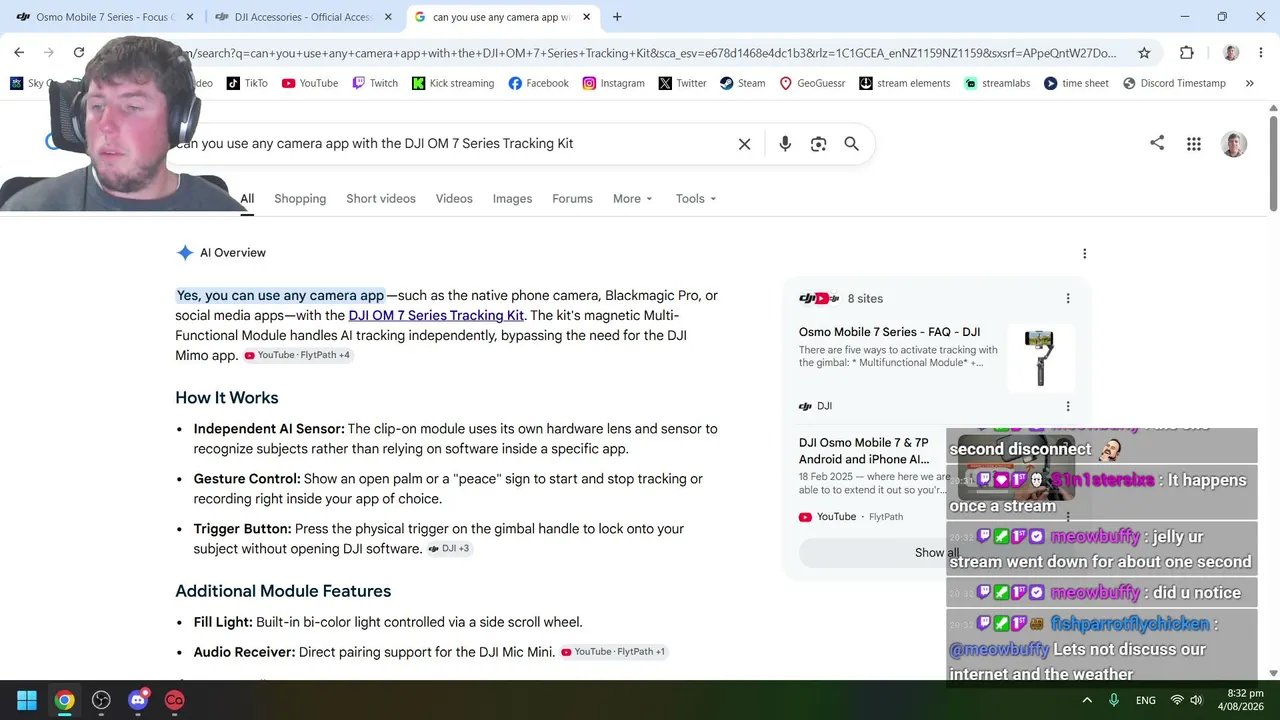Expand the More search filters dropdown
Screen dimensions: 1280x720
click(632, 199)
